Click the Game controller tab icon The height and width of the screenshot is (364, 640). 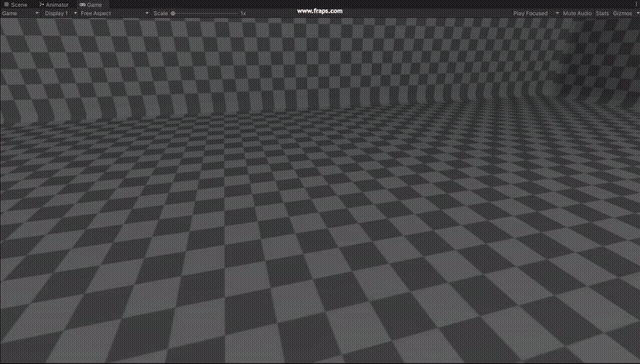pos(82,4)
